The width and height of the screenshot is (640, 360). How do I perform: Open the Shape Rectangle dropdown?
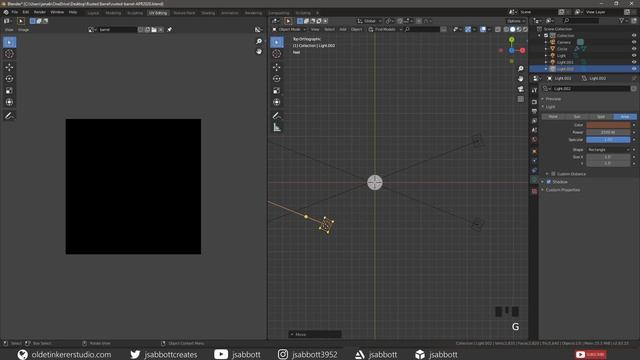[608, 150]
